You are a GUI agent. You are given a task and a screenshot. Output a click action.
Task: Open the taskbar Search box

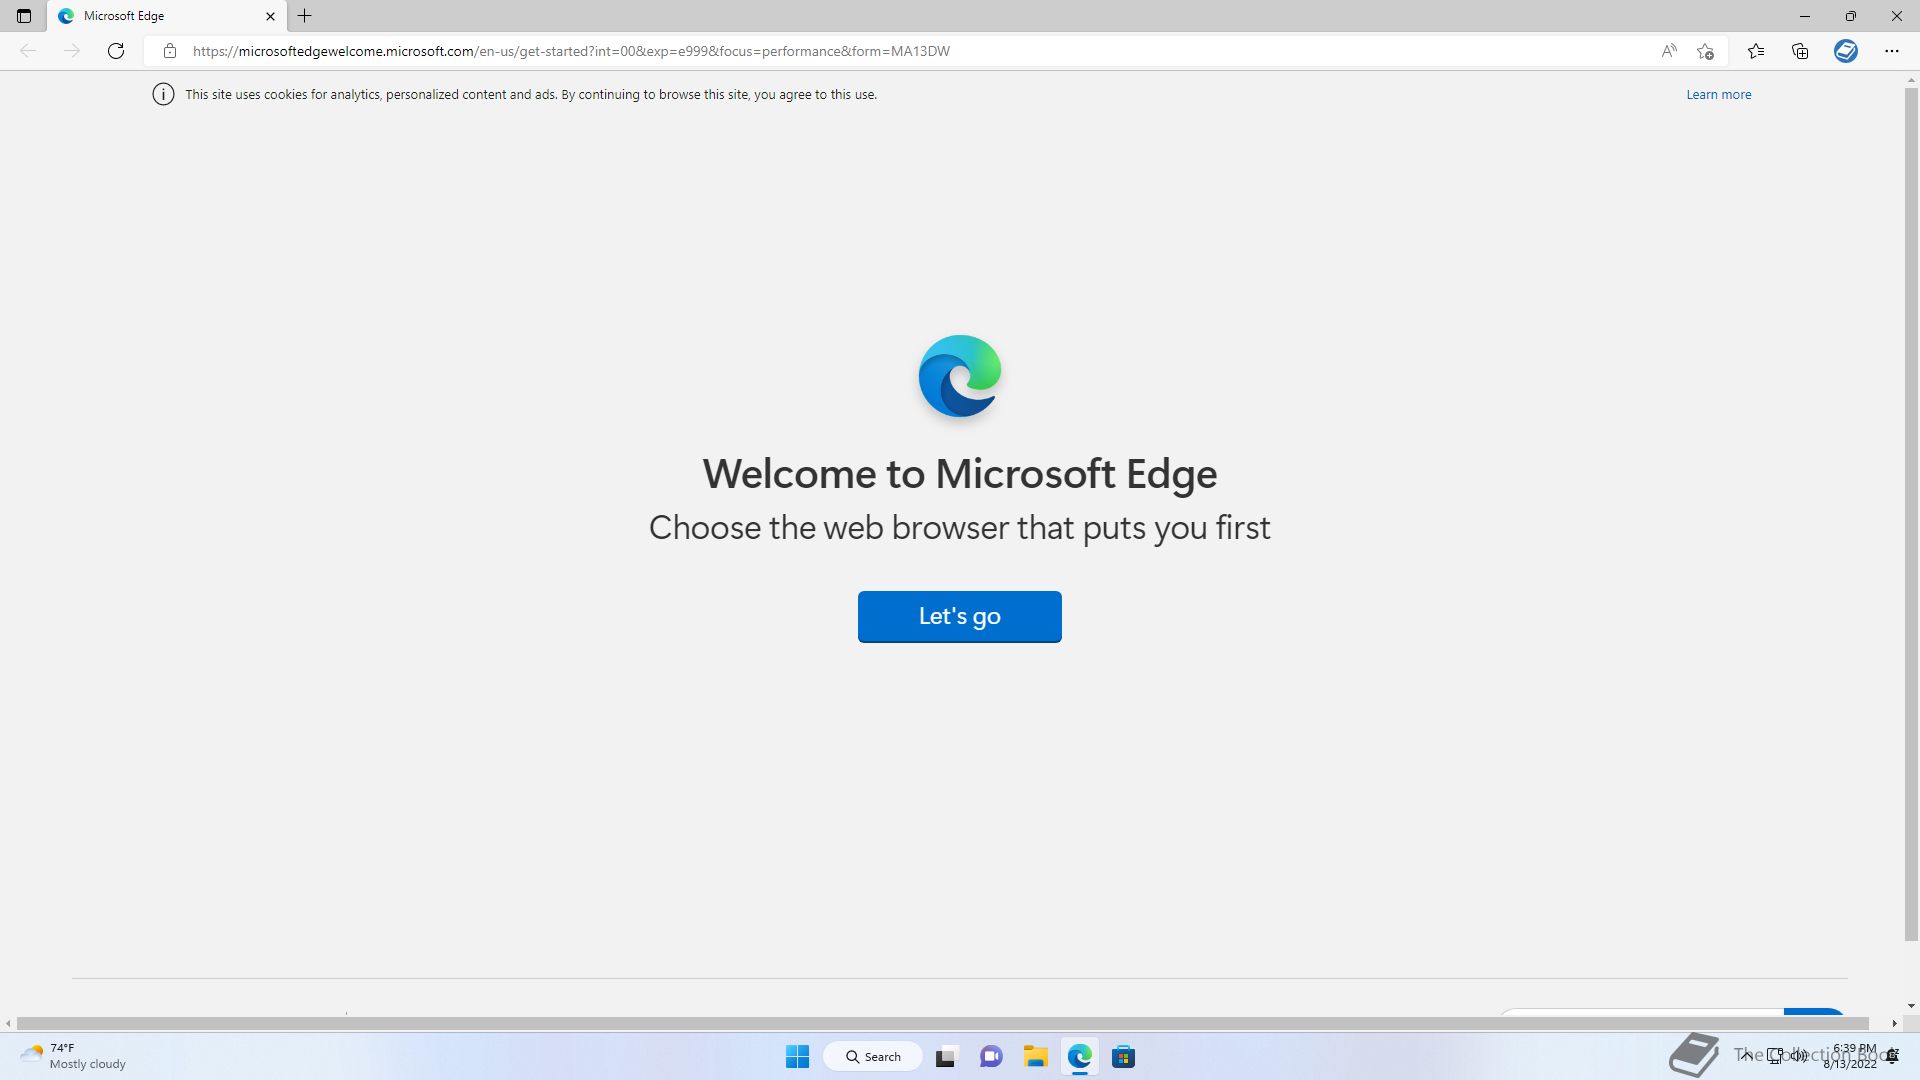point(873,1057)
